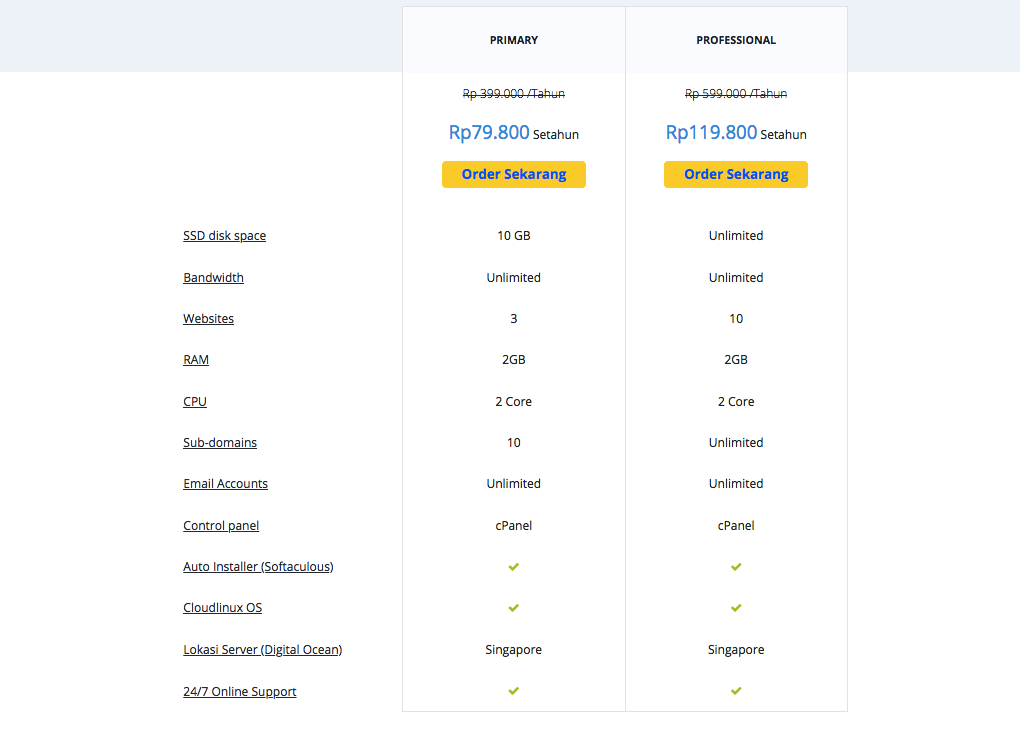Viewport: 1020px width, 751px height.
Task: Select the PROFESSIONAL plan column header
Action: [x=736, y=40]
